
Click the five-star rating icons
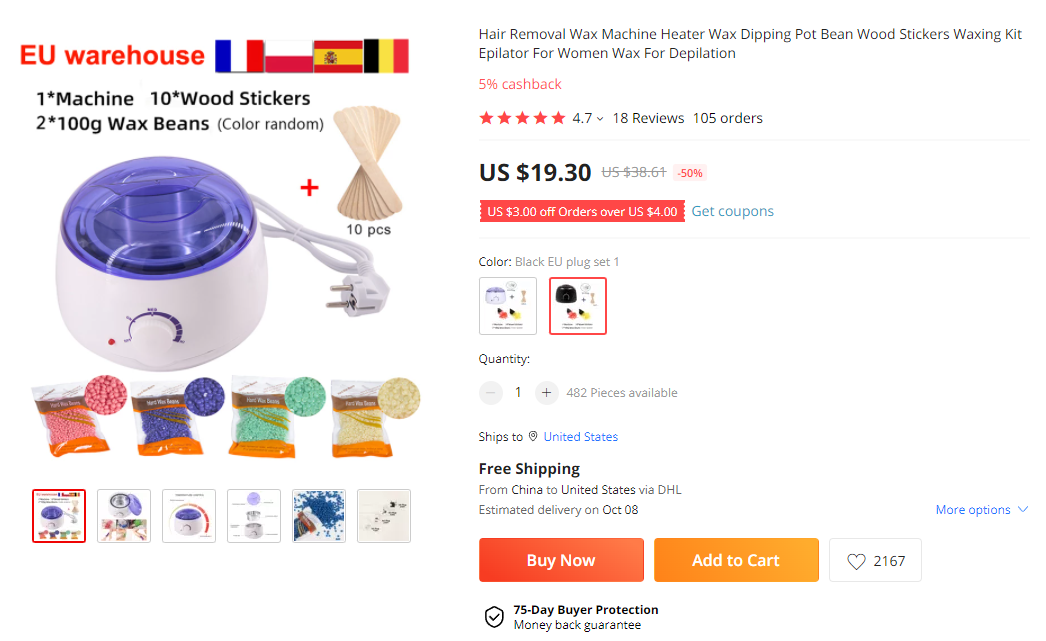tap(522, 118)
